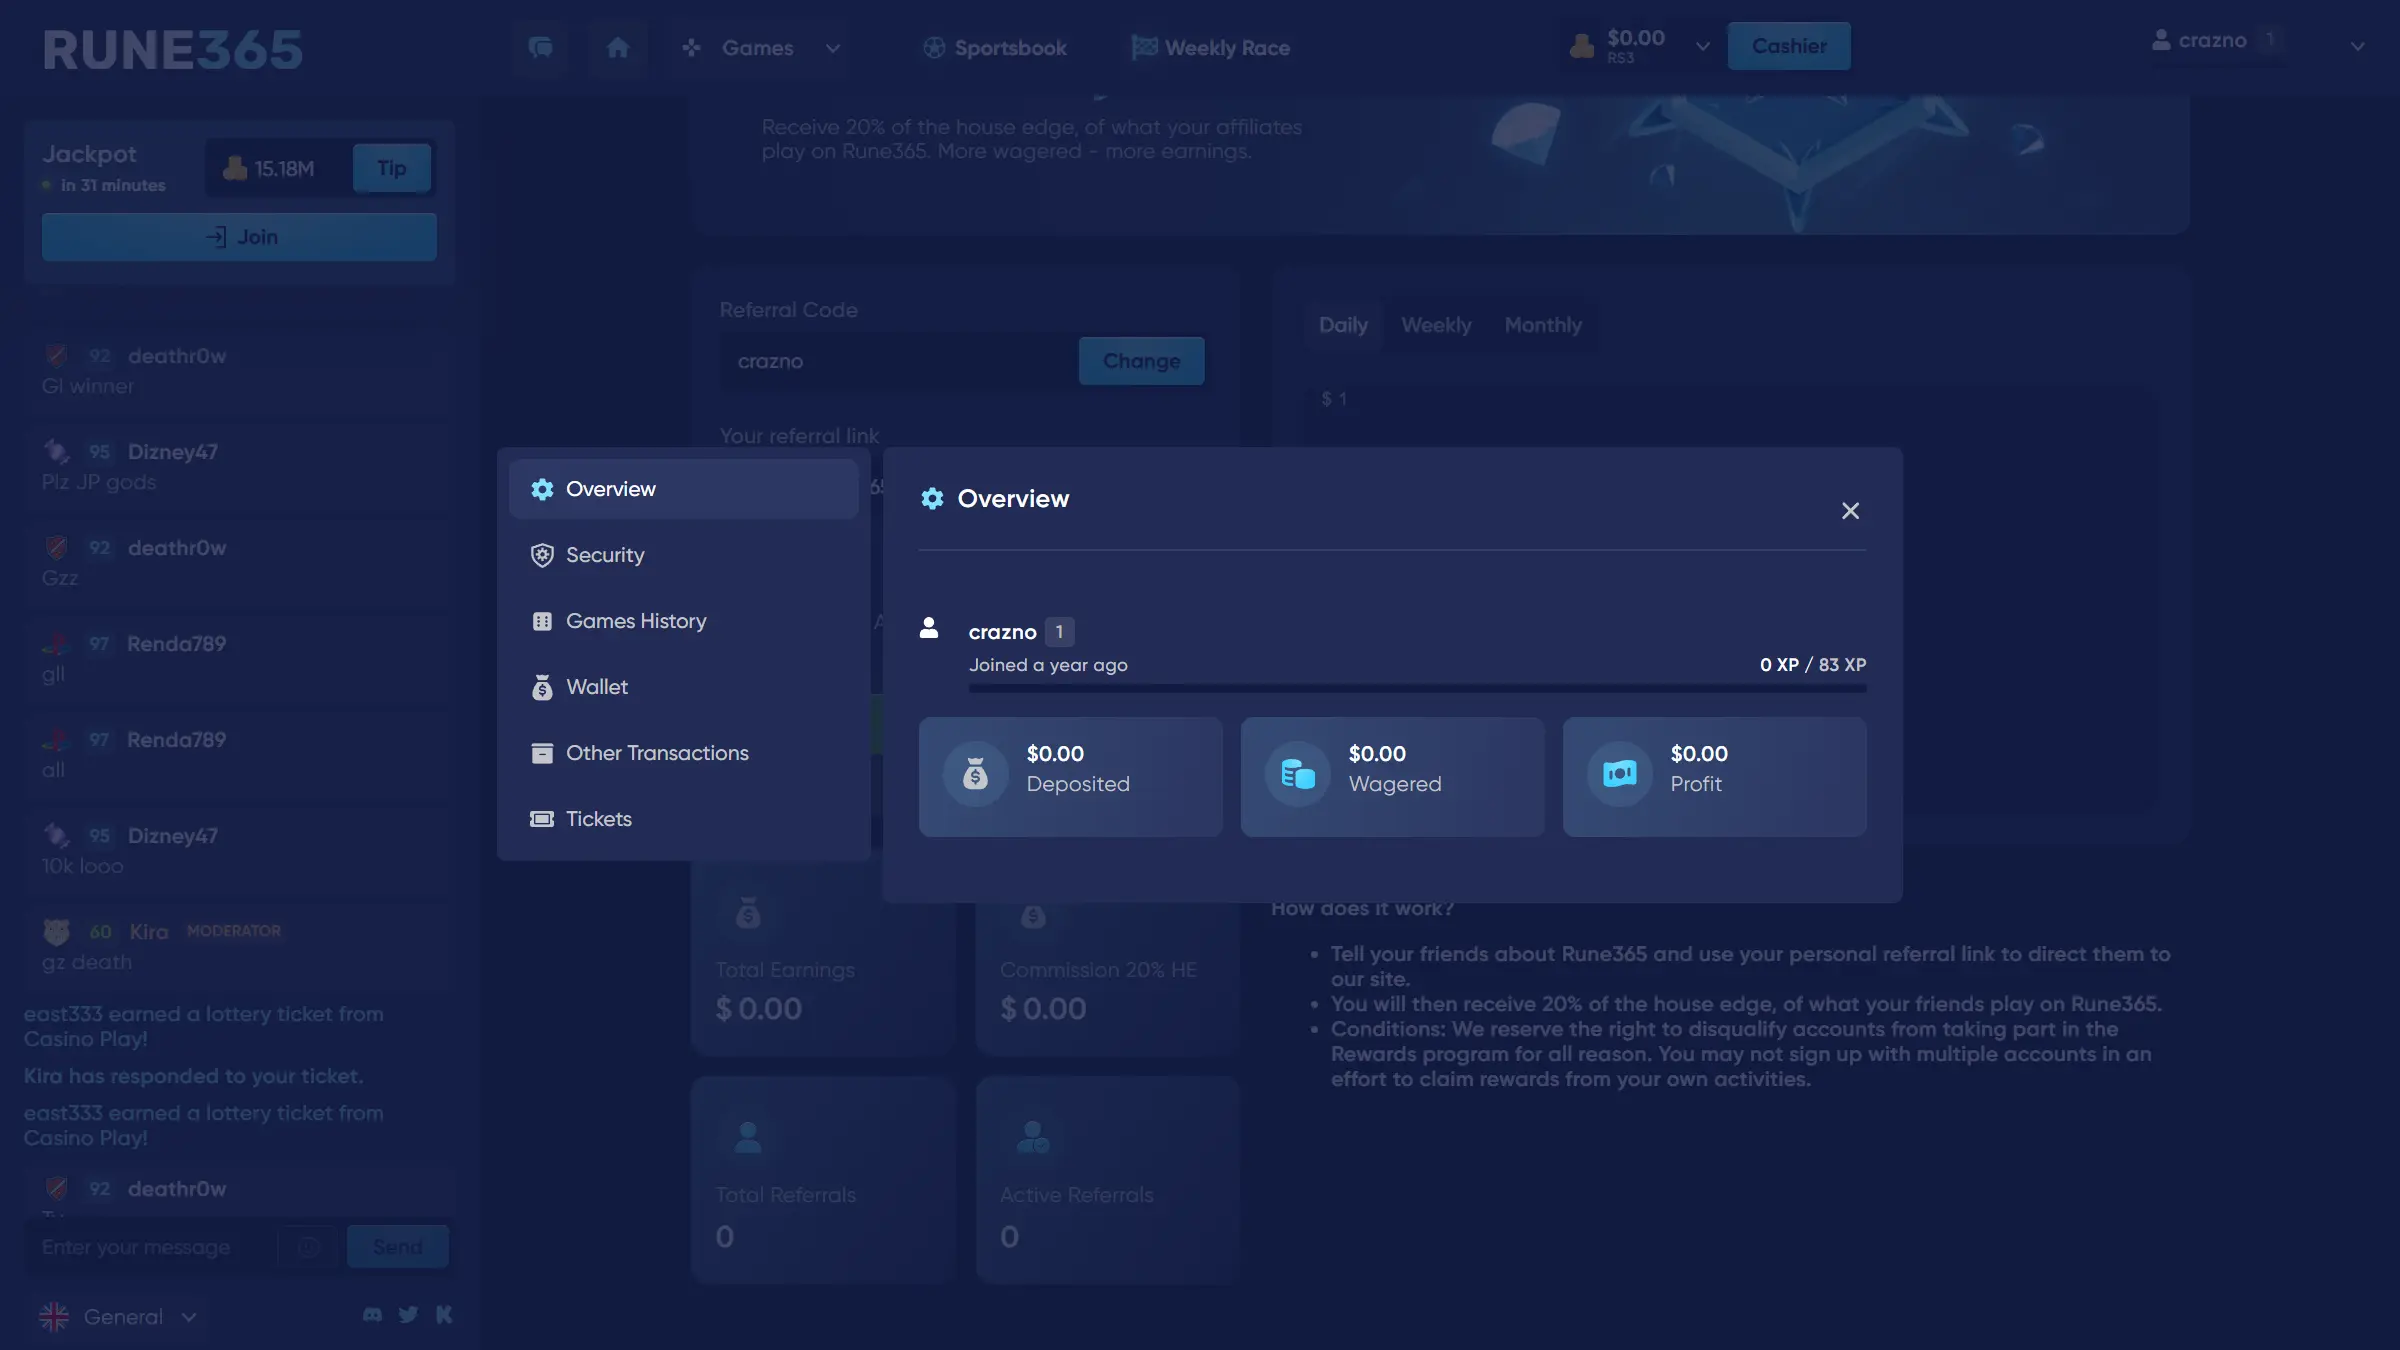This screenshot has width=2400, height=1350.
Task: Click the chat message input field
Action: click(150, 1247)
